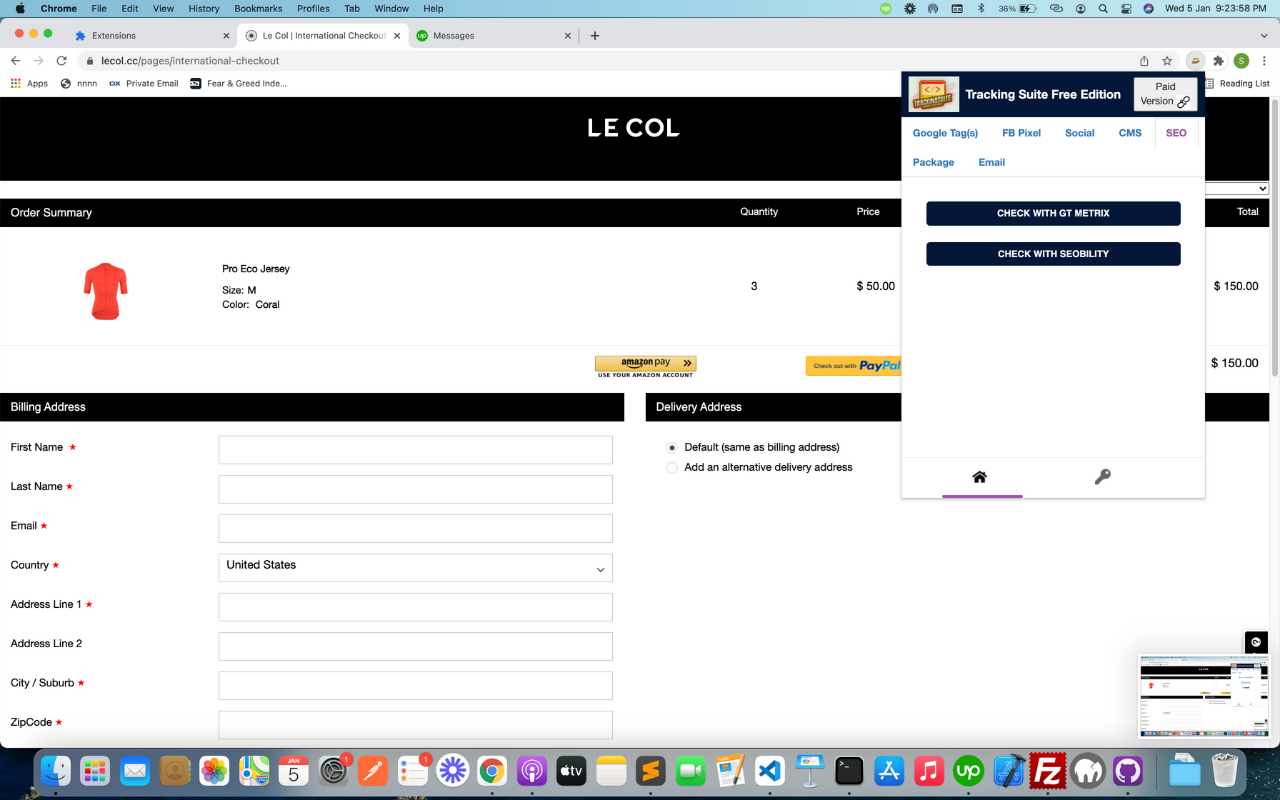Click the City / Suburb field
Viewport: 1280px width, 800px height.
(415, 685)
